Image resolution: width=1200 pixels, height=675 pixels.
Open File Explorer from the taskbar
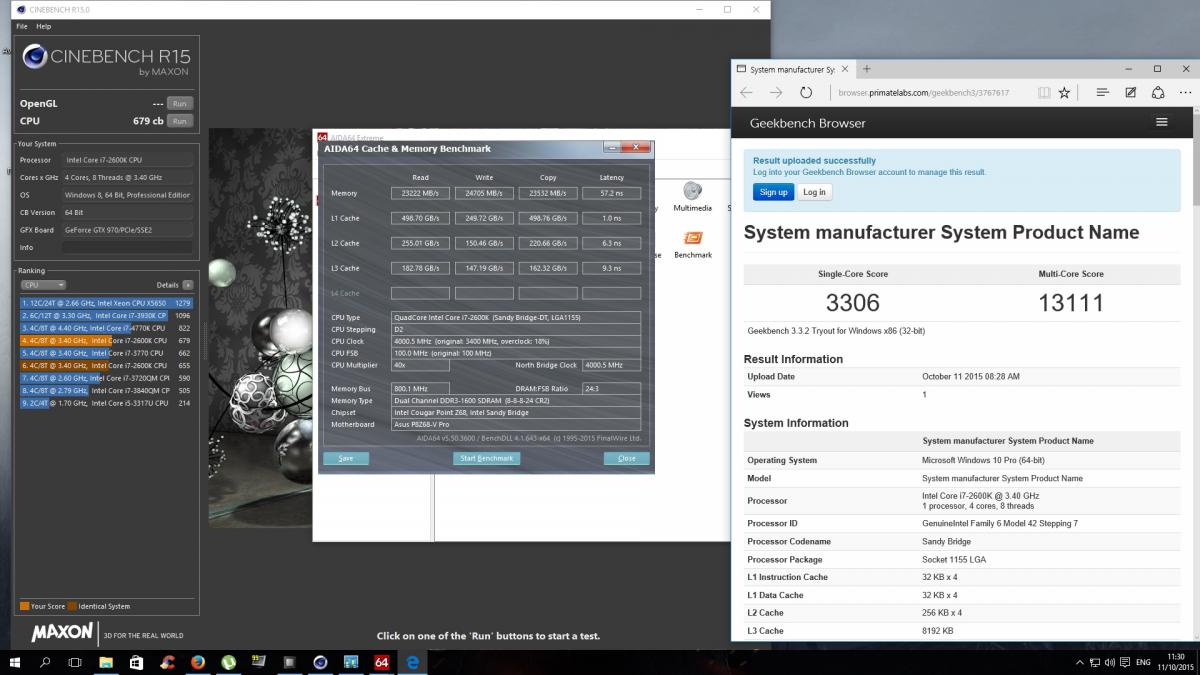click(x=106, y=662)
